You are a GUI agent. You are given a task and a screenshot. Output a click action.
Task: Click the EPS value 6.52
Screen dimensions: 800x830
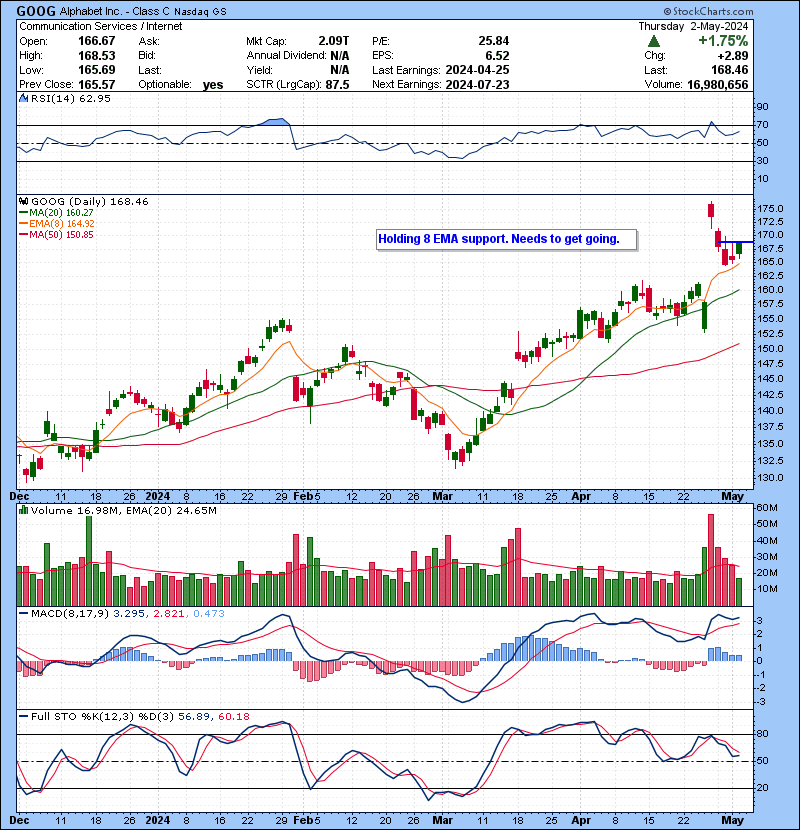[497, 56]
